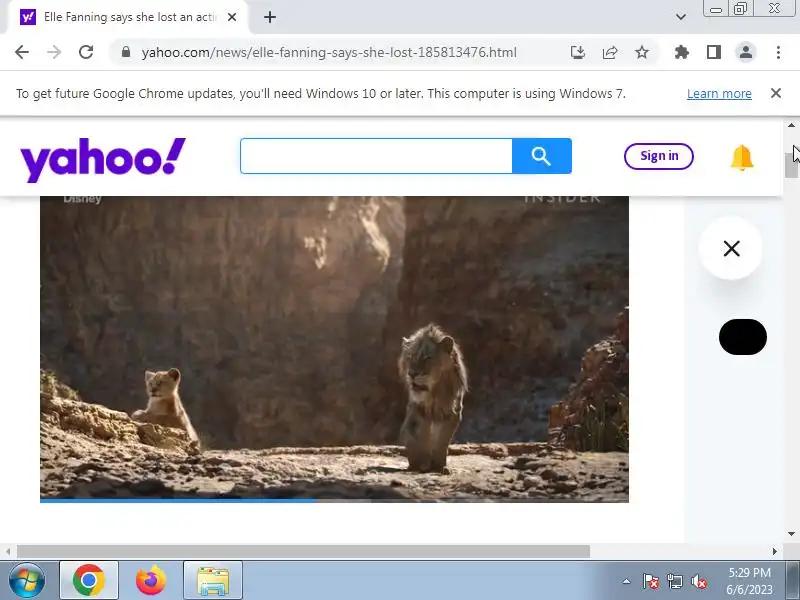Open the taskbar clock showing 5:29 PM
This screenshot has width=800, height=600.
pos(749,581)
